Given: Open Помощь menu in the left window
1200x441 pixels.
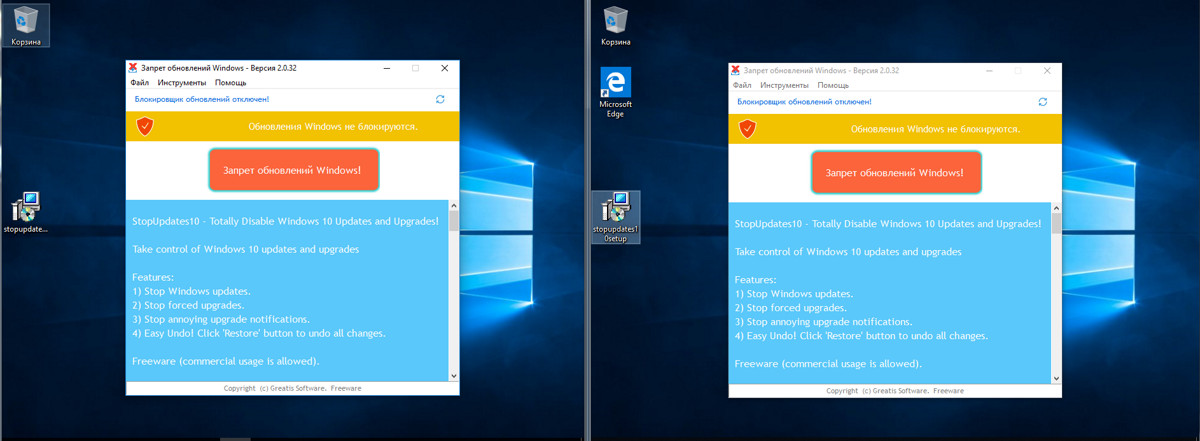Looking at the screenshot, I should tap(230, 83).
